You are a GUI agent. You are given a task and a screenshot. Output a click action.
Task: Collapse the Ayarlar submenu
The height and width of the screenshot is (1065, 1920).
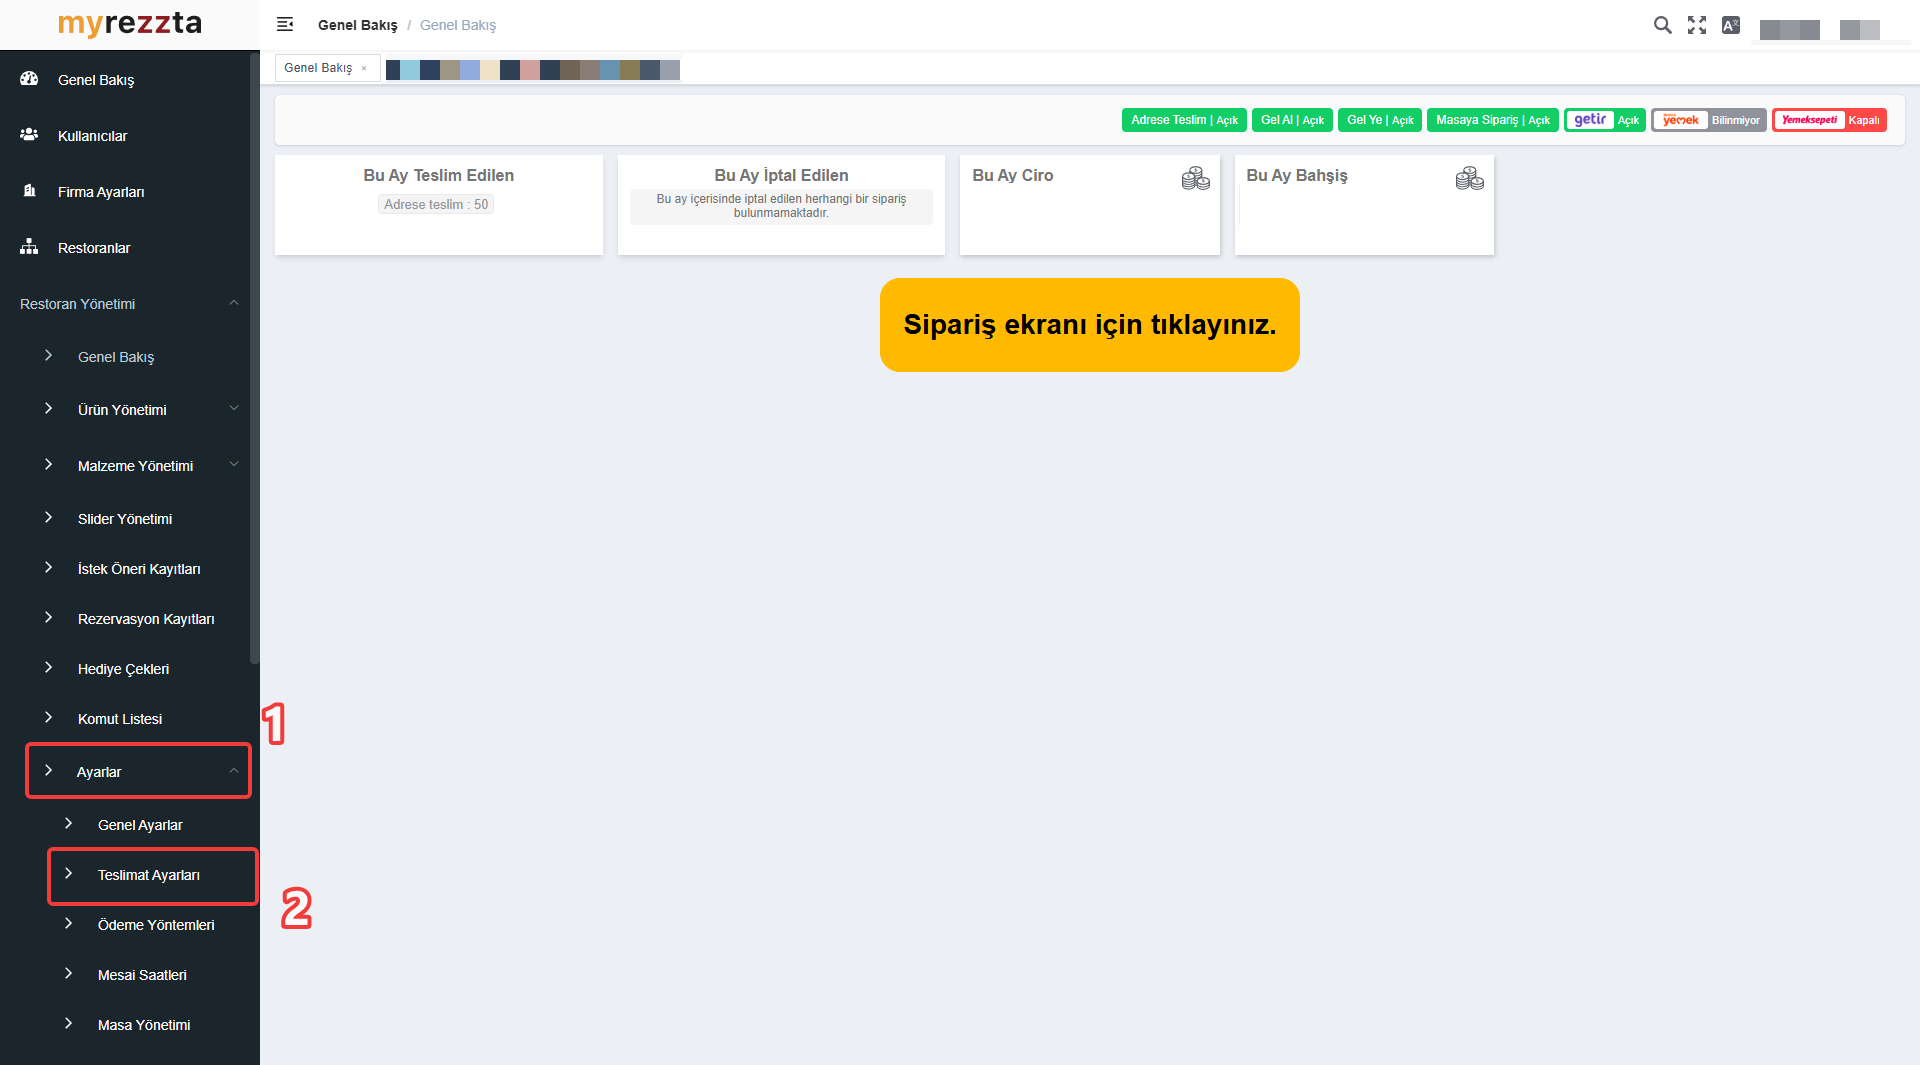pyautogui.click(x=234, y=771)
